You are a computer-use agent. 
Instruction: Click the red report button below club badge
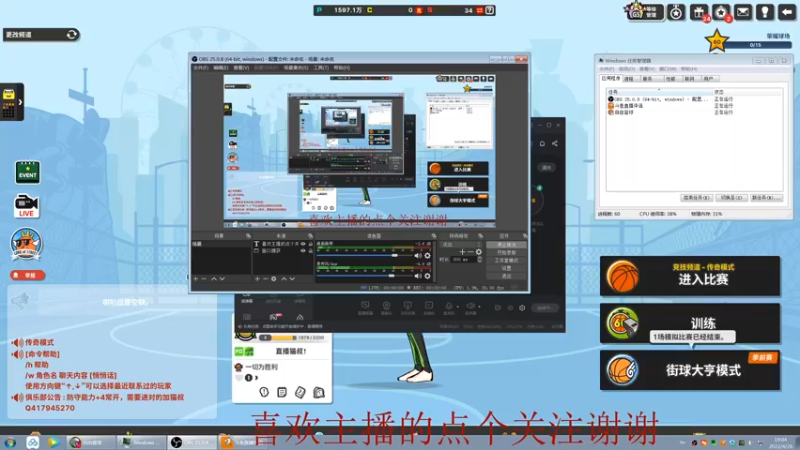[x=28, y=275]
